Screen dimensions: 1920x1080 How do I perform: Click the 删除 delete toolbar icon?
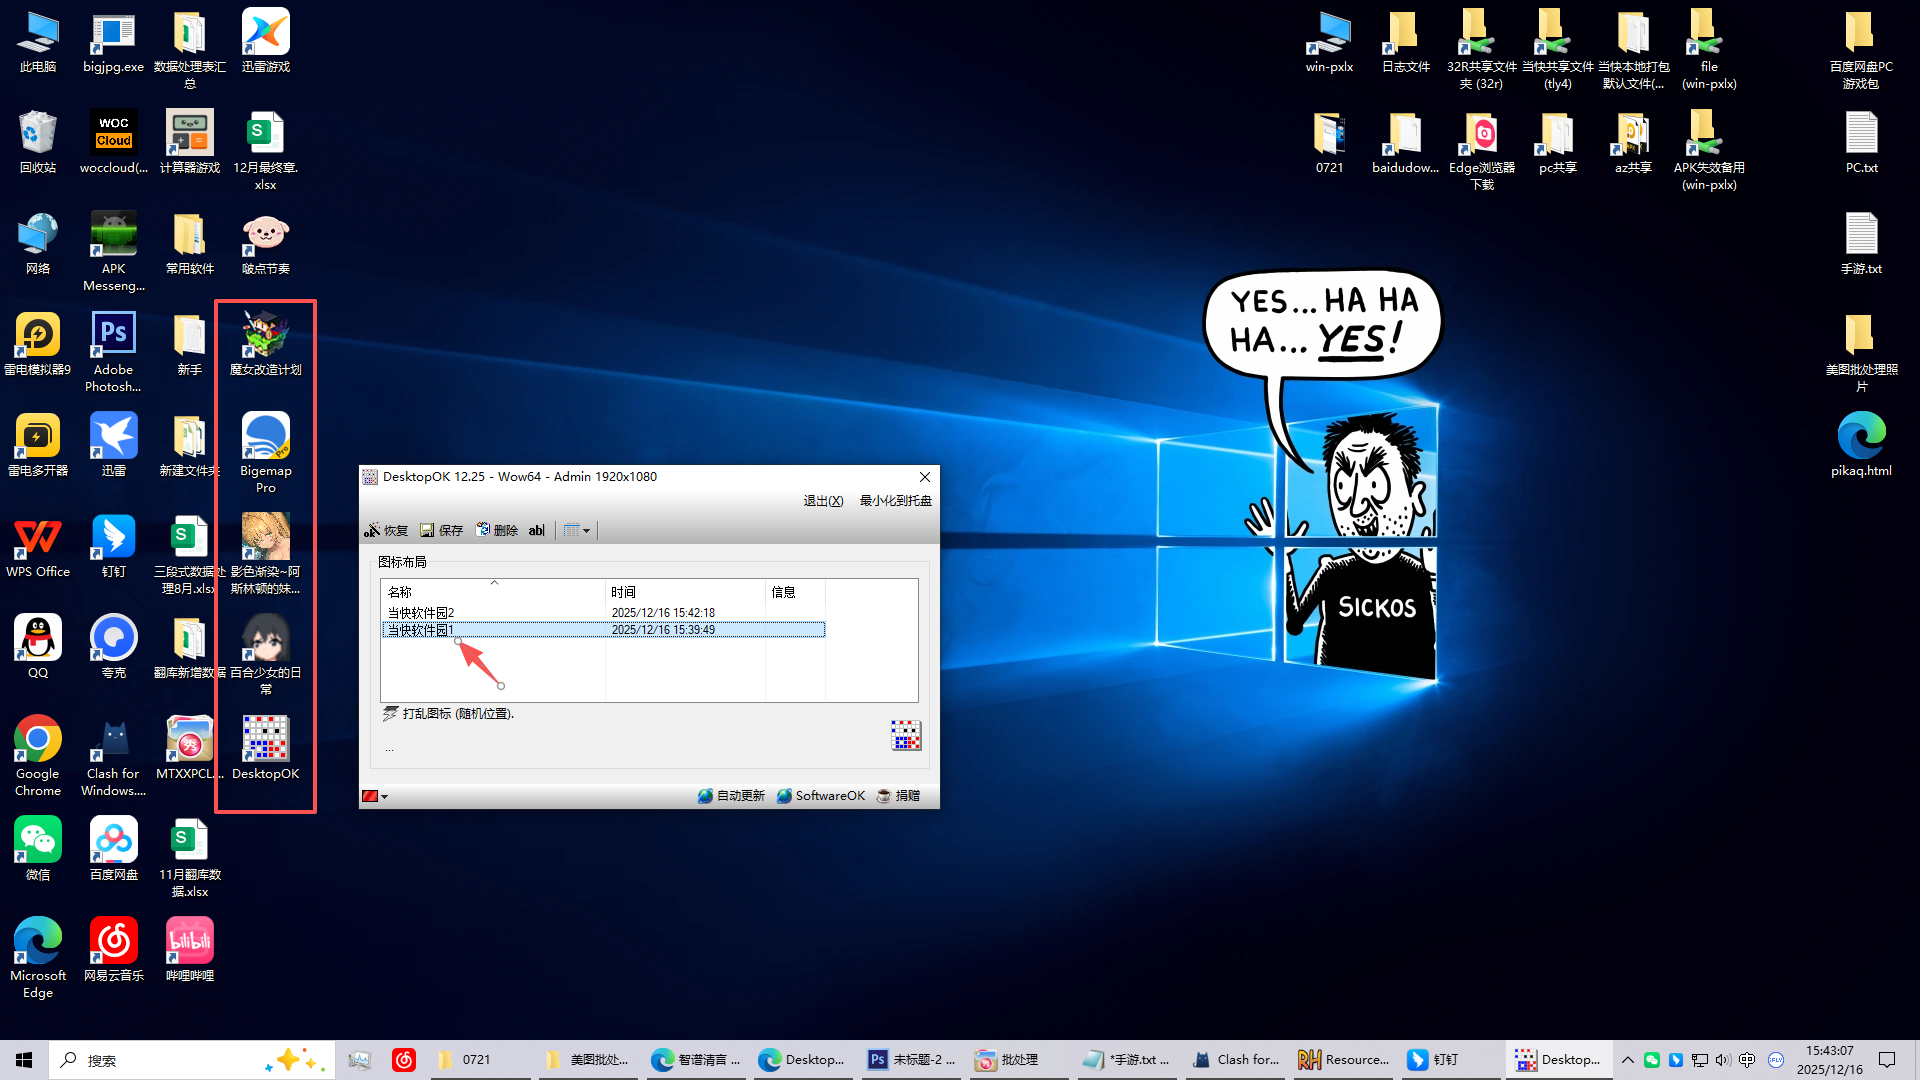coord(497,530)
